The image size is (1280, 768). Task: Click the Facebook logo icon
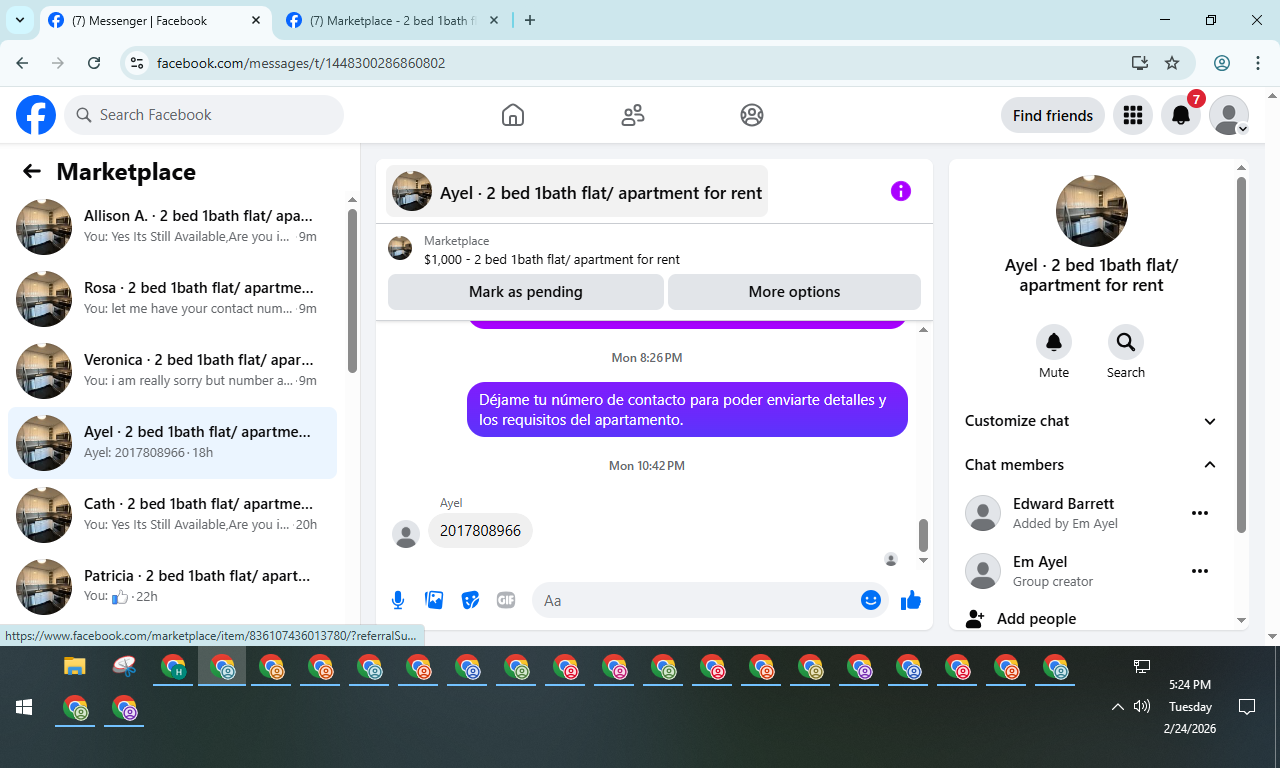(x=36, y=115)
